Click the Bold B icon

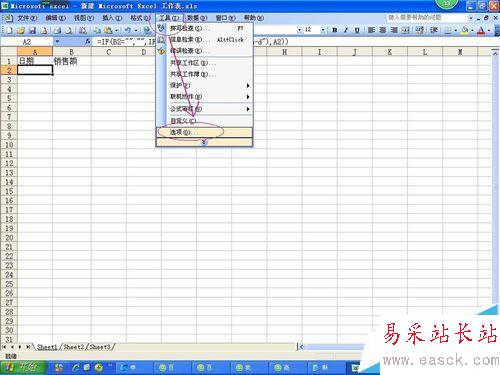click(x=335, y=30)
